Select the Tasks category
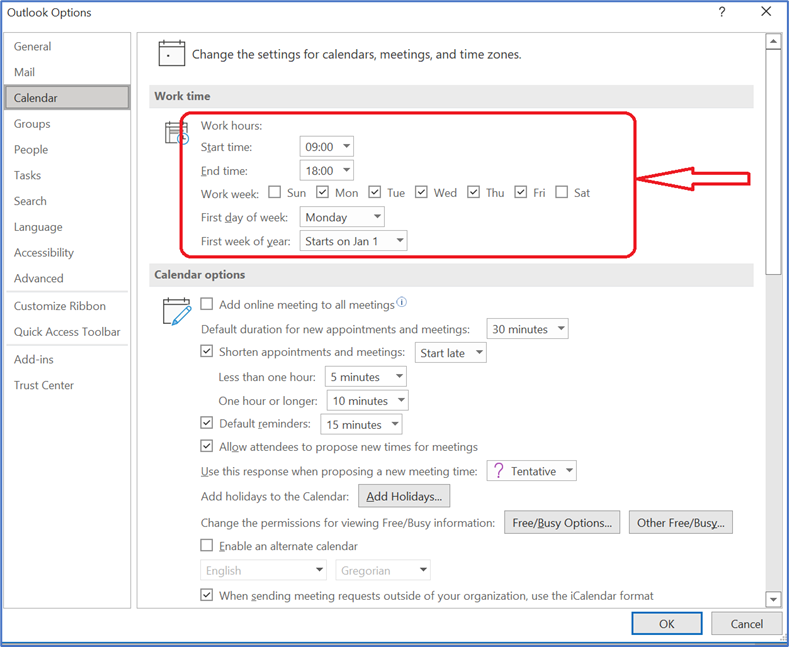 tap(67, 175)
